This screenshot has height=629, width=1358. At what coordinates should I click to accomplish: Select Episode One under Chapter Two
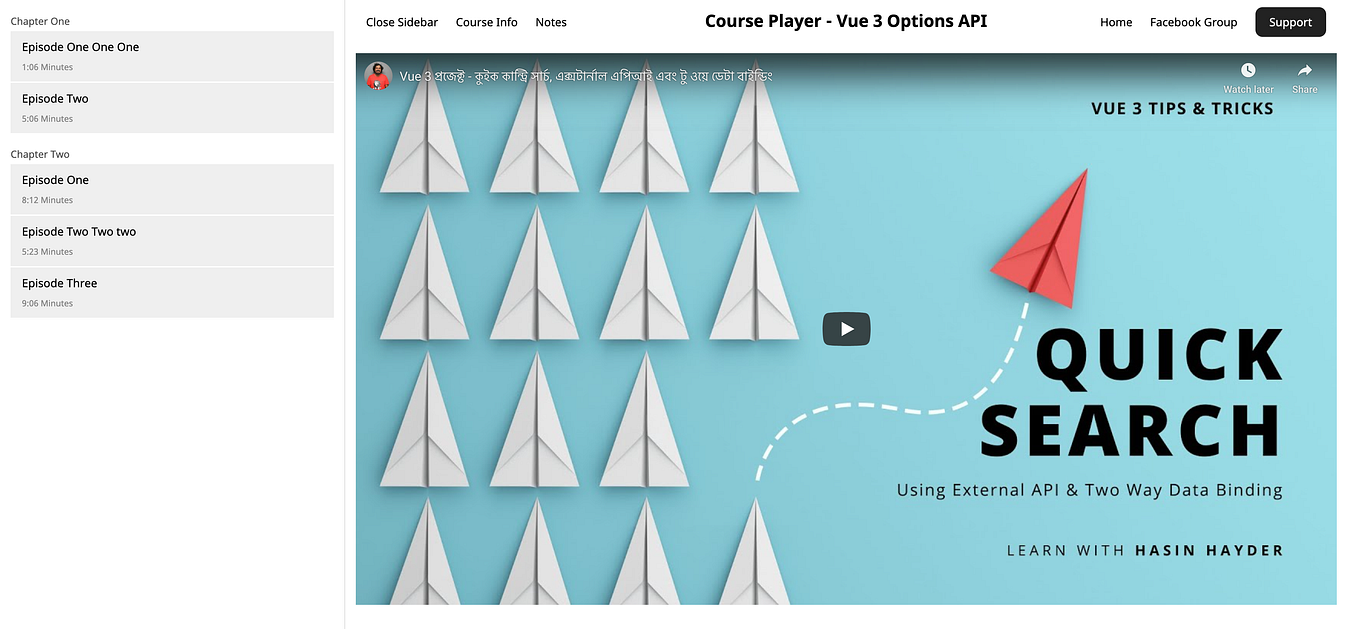[x=172, y=189]
